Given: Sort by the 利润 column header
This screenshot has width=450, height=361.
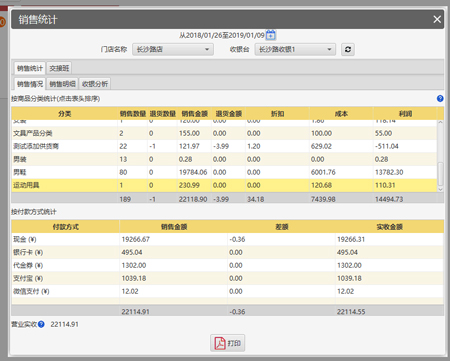Looking at the screenshot, I should pyautogui.click(x=405, y=114).
